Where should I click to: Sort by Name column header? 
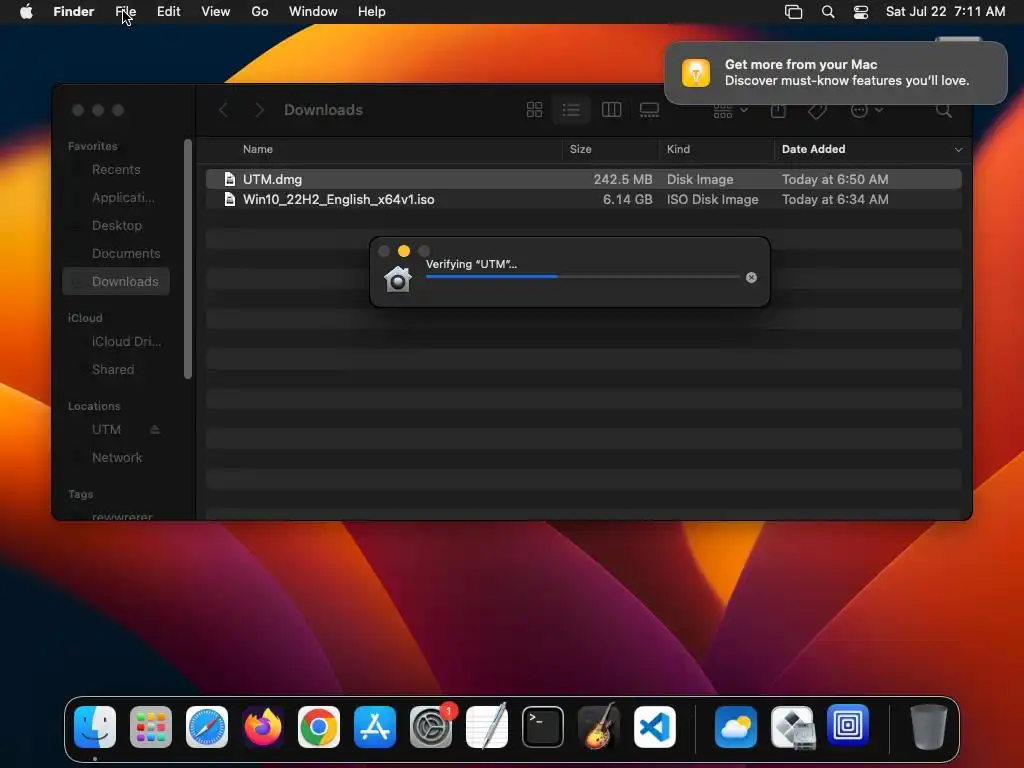point(258,150)
